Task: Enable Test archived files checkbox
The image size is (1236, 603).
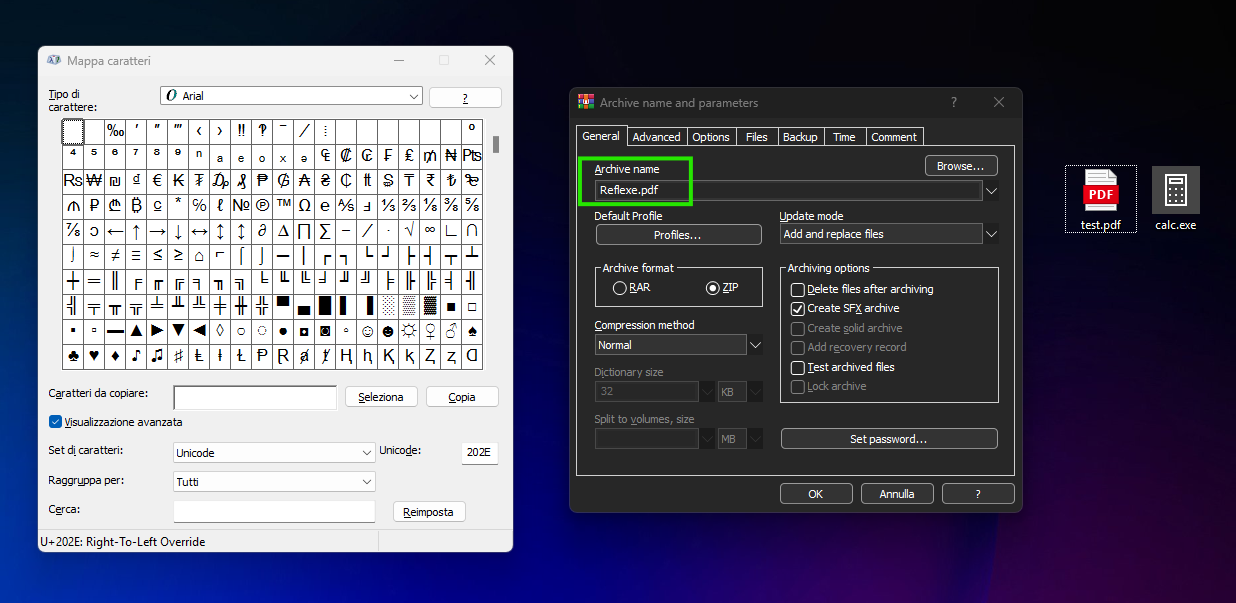Action: coord(843,367)
